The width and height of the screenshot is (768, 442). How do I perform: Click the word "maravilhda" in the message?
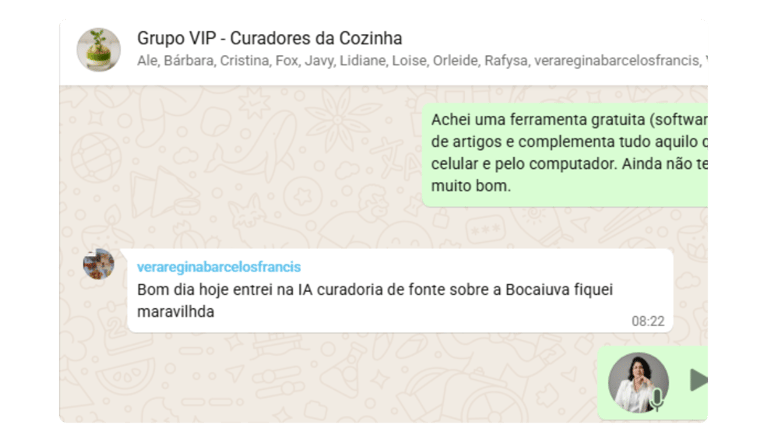tap(175, 312)
